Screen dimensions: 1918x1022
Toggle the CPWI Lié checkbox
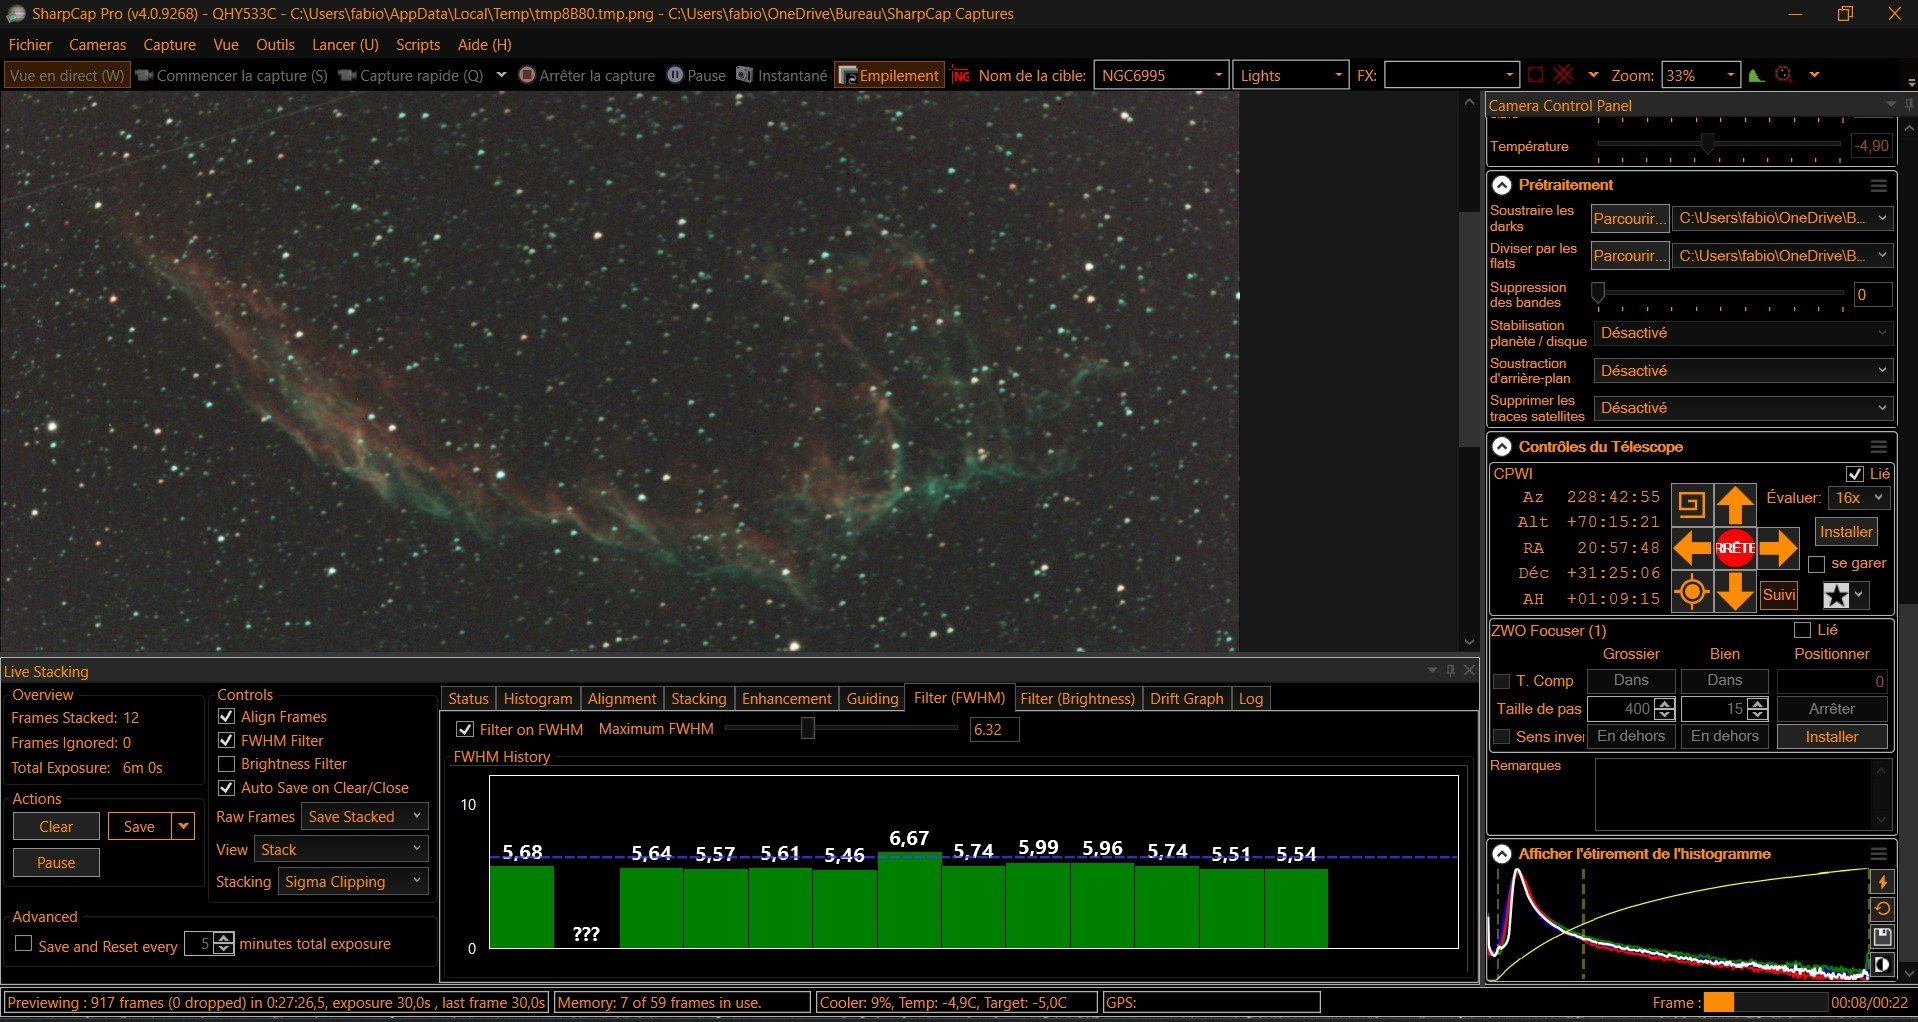1855,474
